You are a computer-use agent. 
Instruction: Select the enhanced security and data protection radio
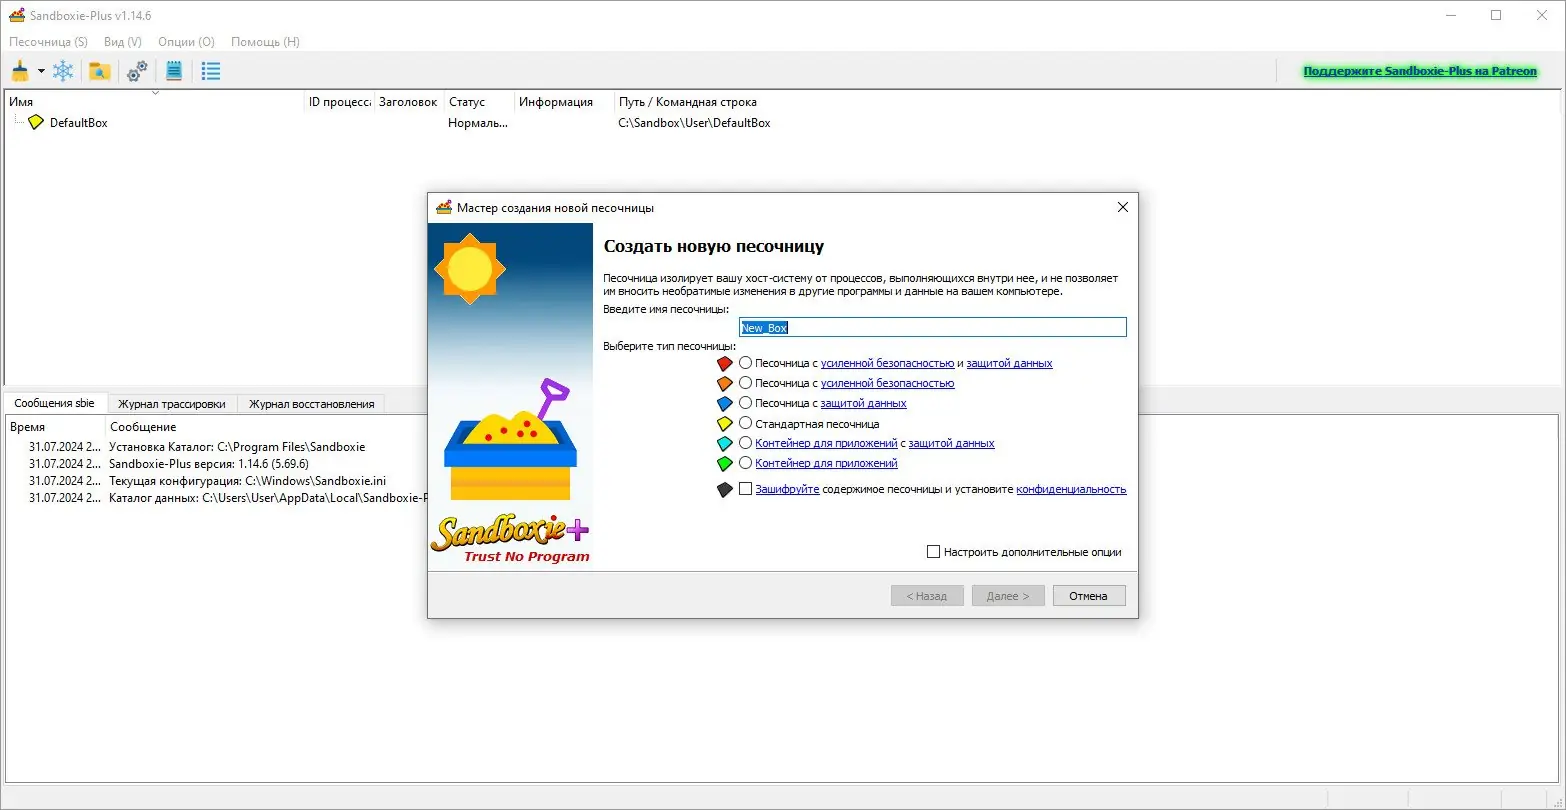click(x=745, y=363)
